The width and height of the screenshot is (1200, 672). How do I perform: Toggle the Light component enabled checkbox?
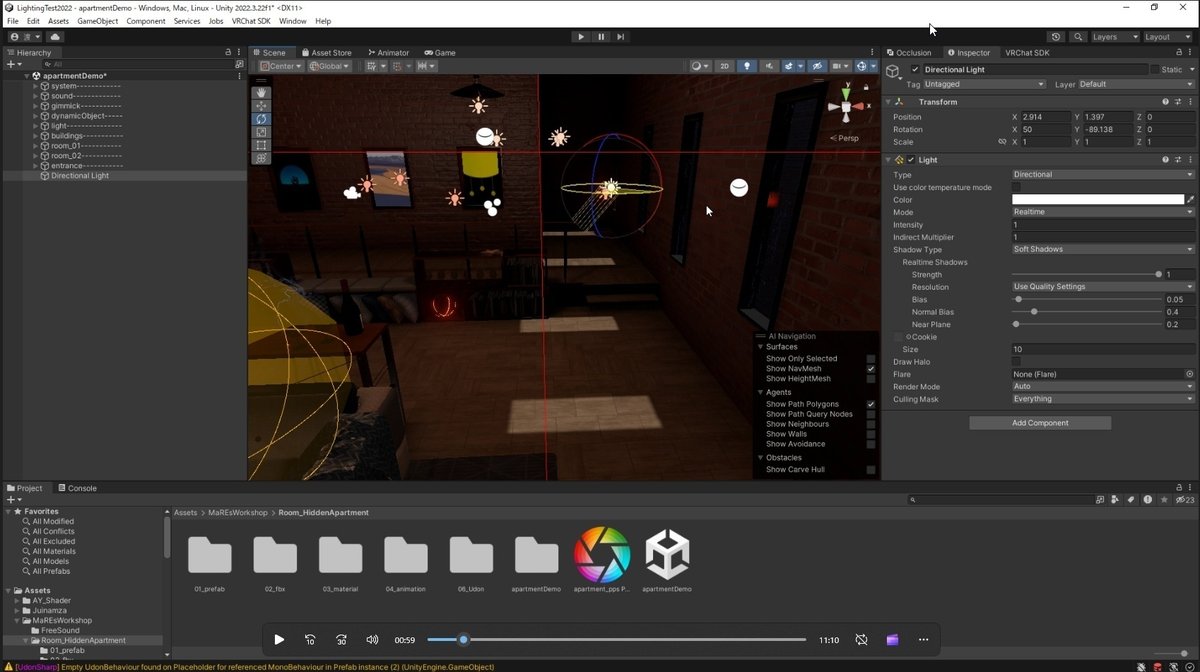point(911,160)
